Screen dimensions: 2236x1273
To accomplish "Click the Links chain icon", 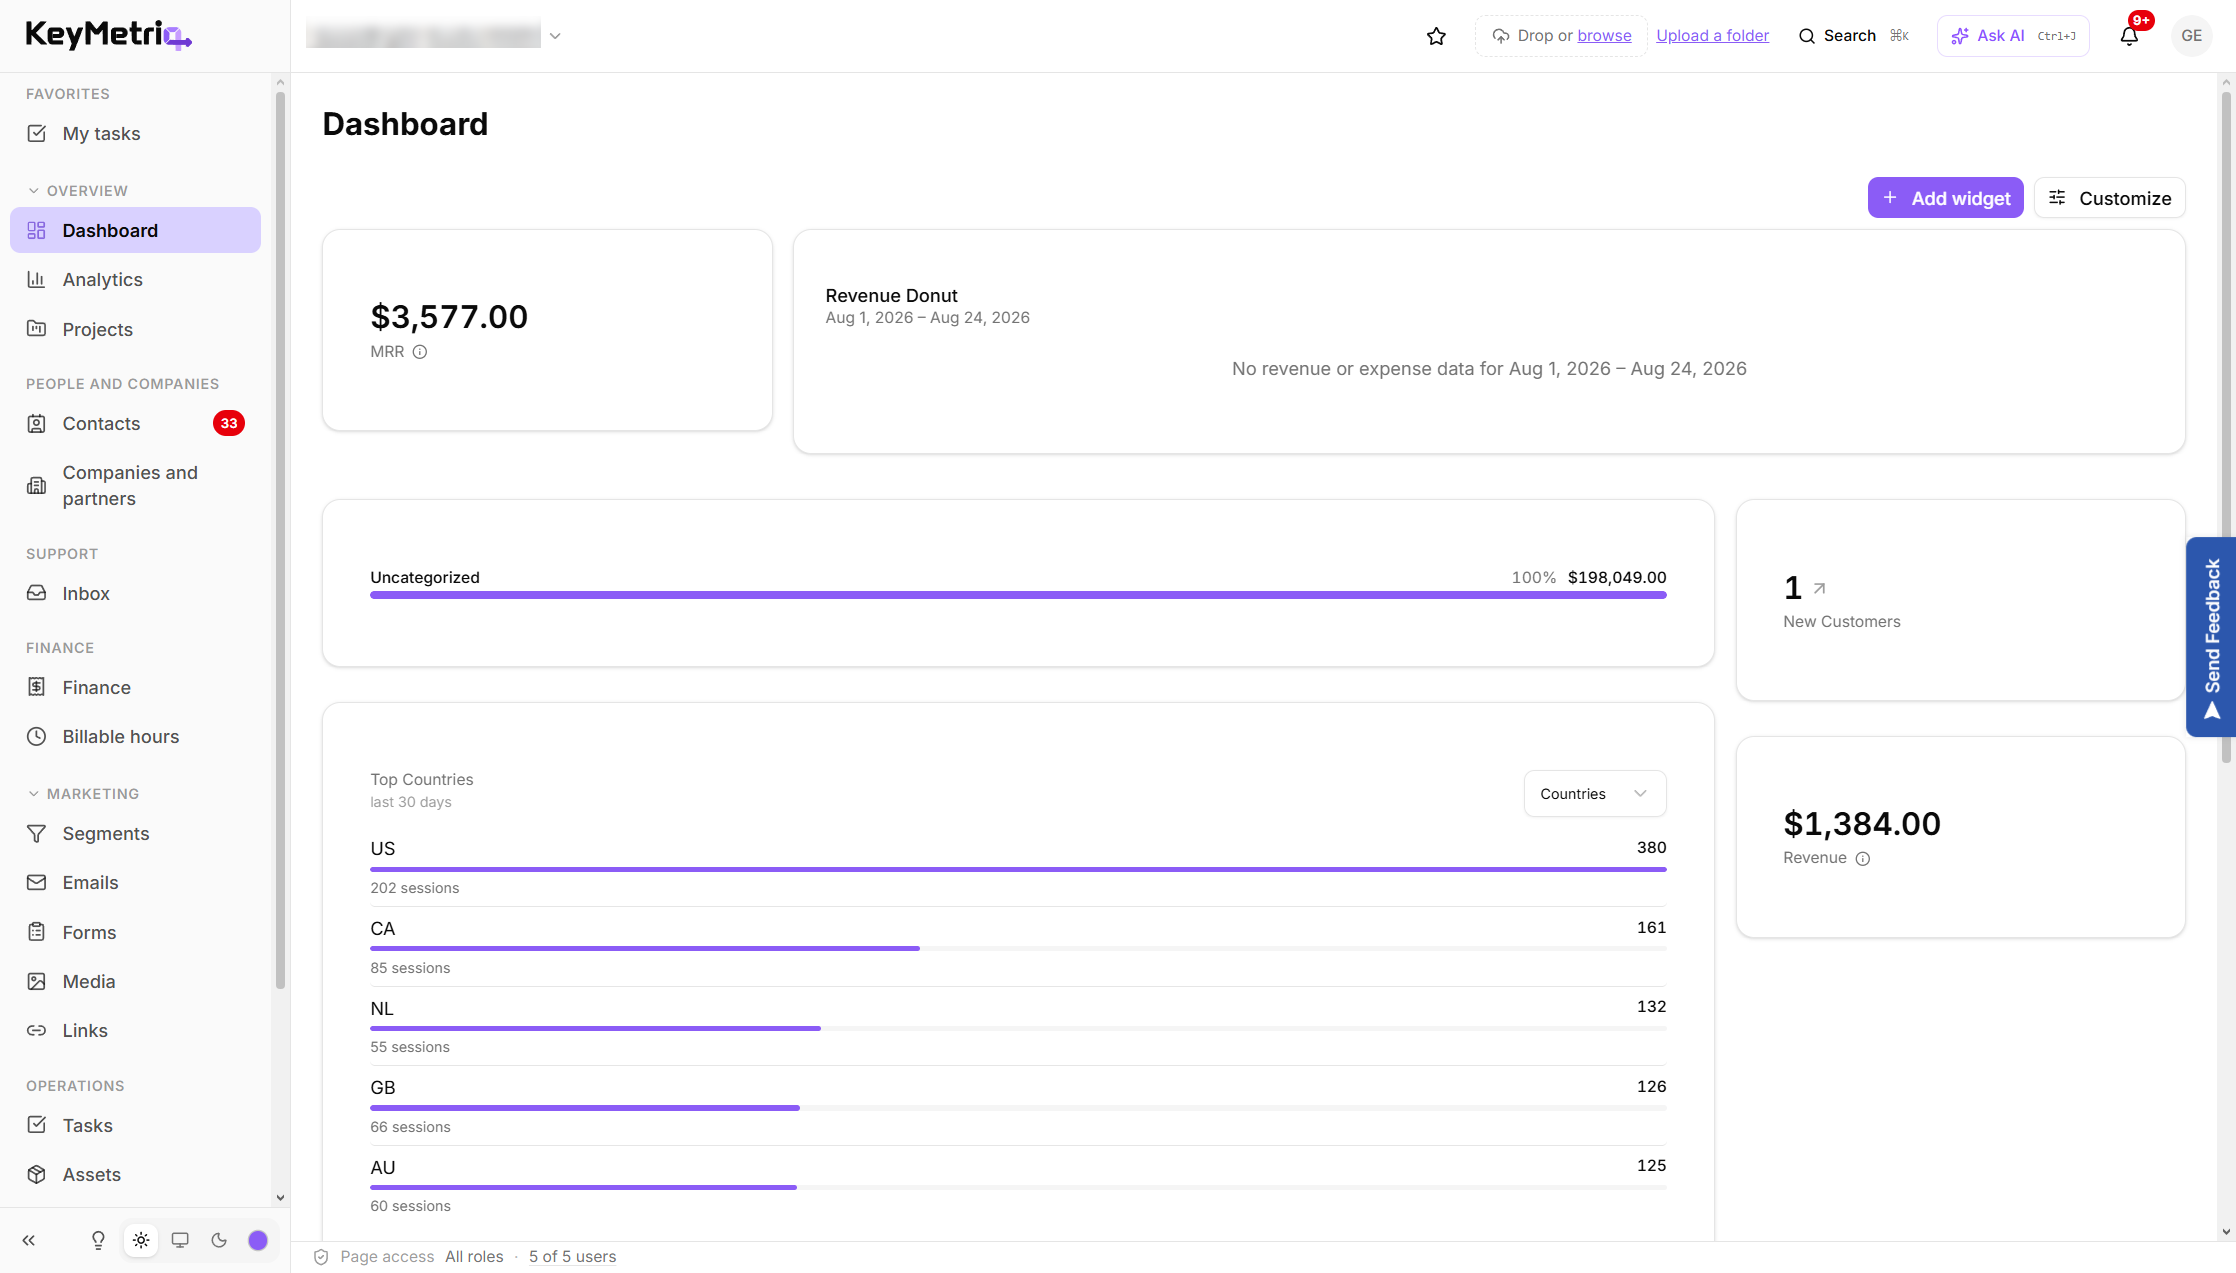I will click(x=37, y=1031).
